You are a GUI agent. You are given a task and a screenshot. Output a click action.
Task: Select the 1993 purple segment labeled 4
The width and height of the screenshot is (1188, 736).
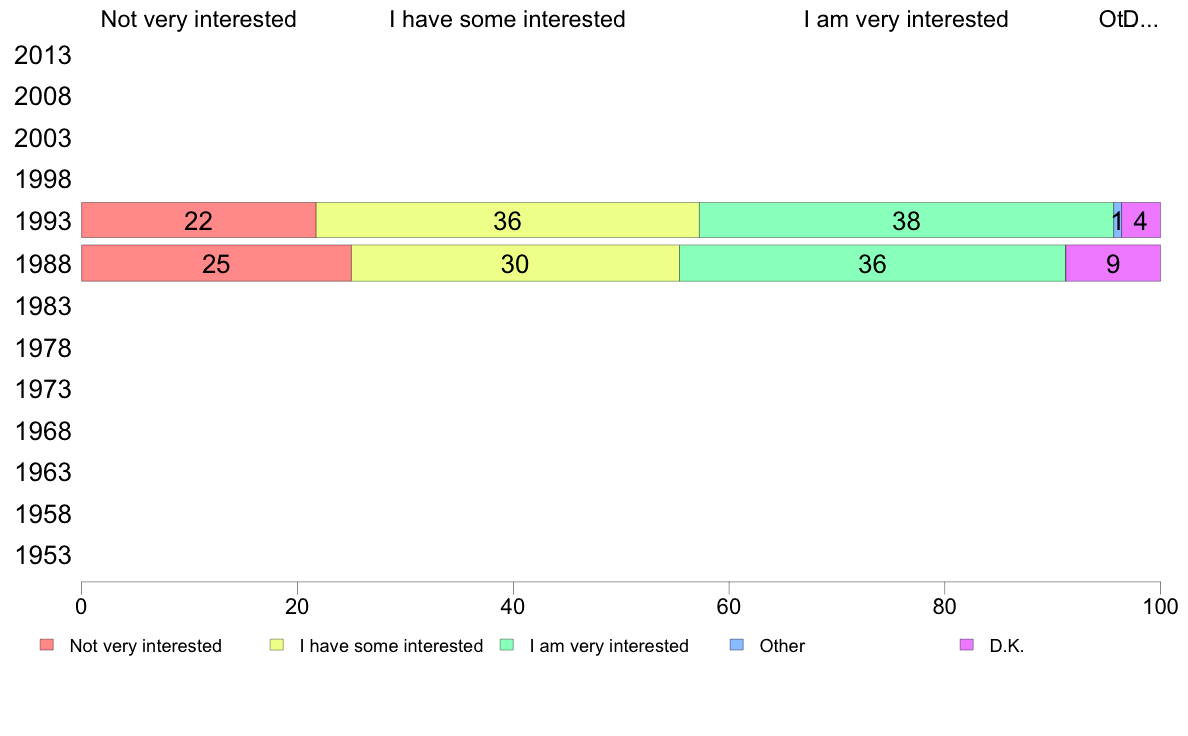click(1141, 221)
